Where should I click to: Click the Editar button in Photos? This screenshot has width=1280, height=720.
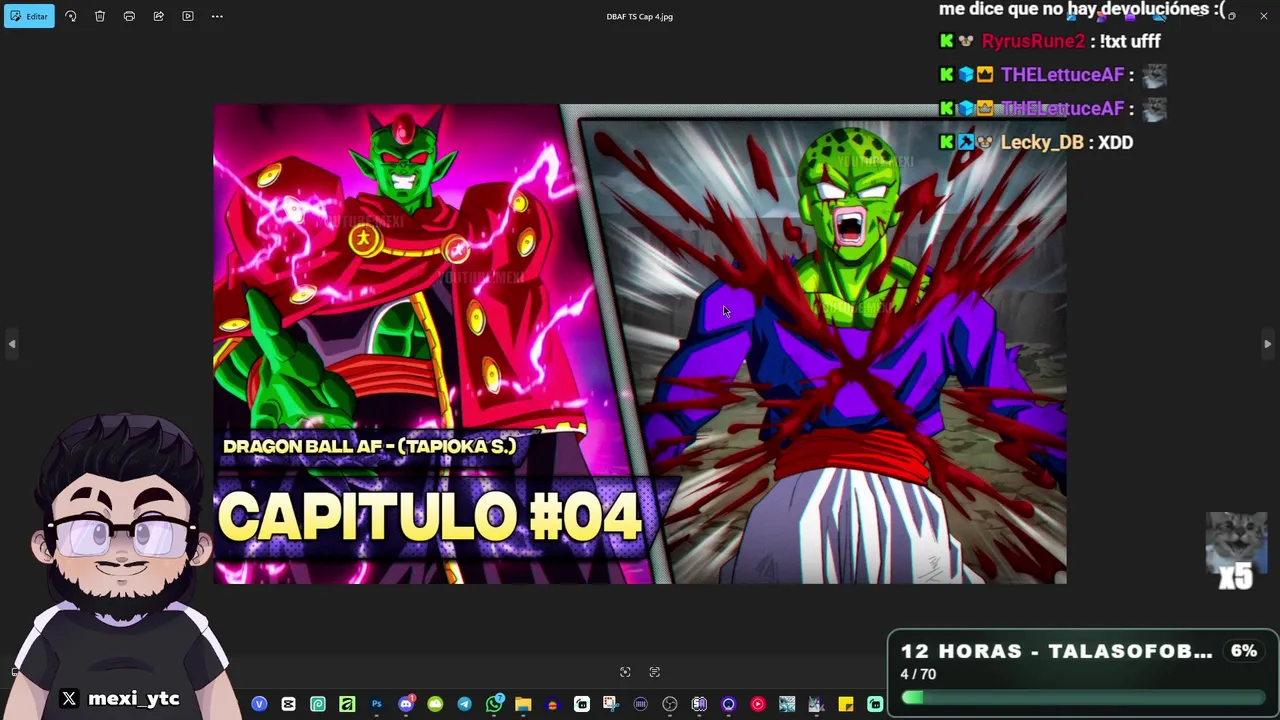point(29,16)
